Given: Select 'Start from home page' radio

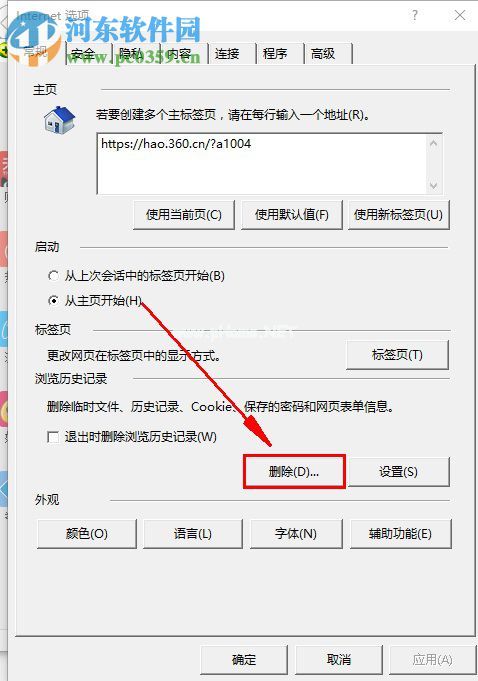Looking at the screenshot, I should 53,301.
